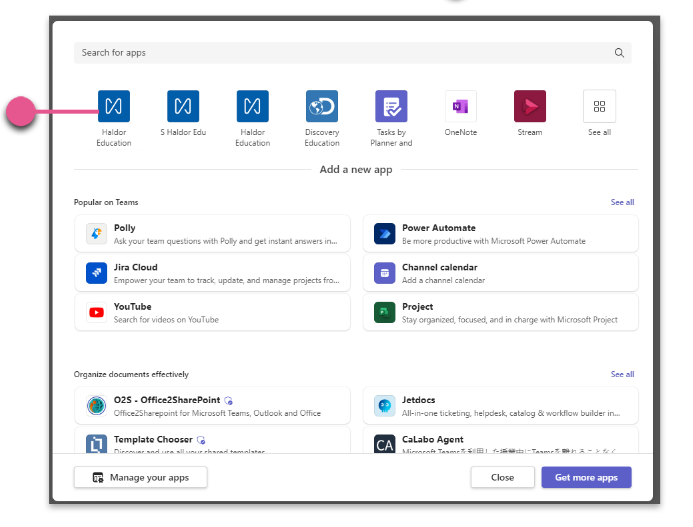Open the Jira Cloud card
Viewport: 693px width, 527px height.
(213, 273)
